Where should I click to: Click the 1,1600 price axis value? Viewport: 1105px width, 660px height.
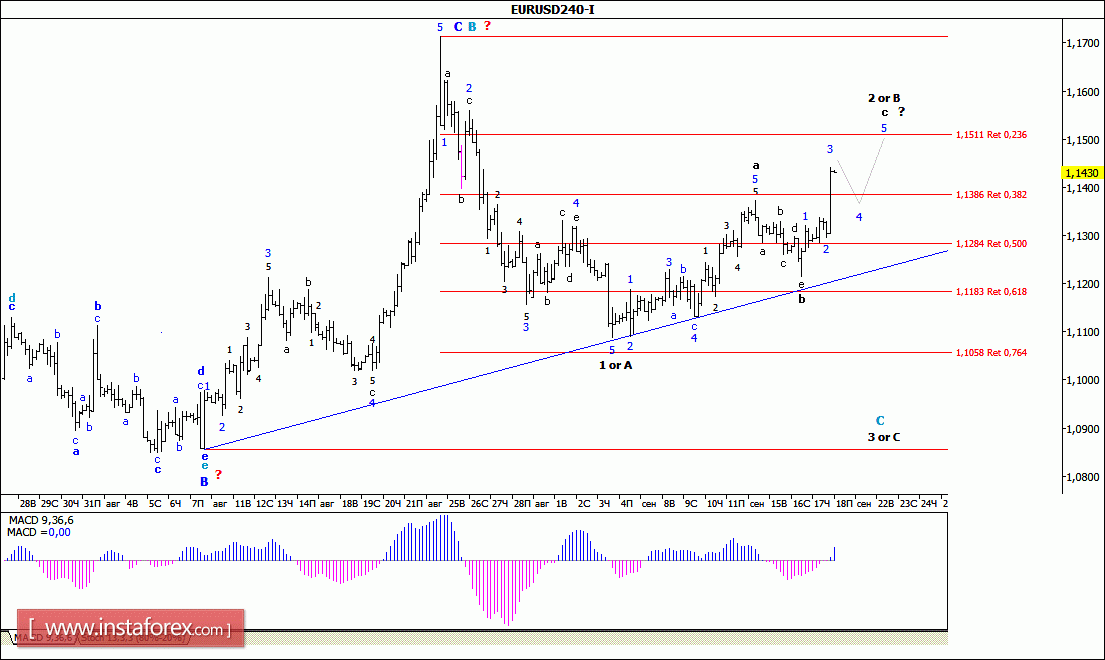[1082, 92]
